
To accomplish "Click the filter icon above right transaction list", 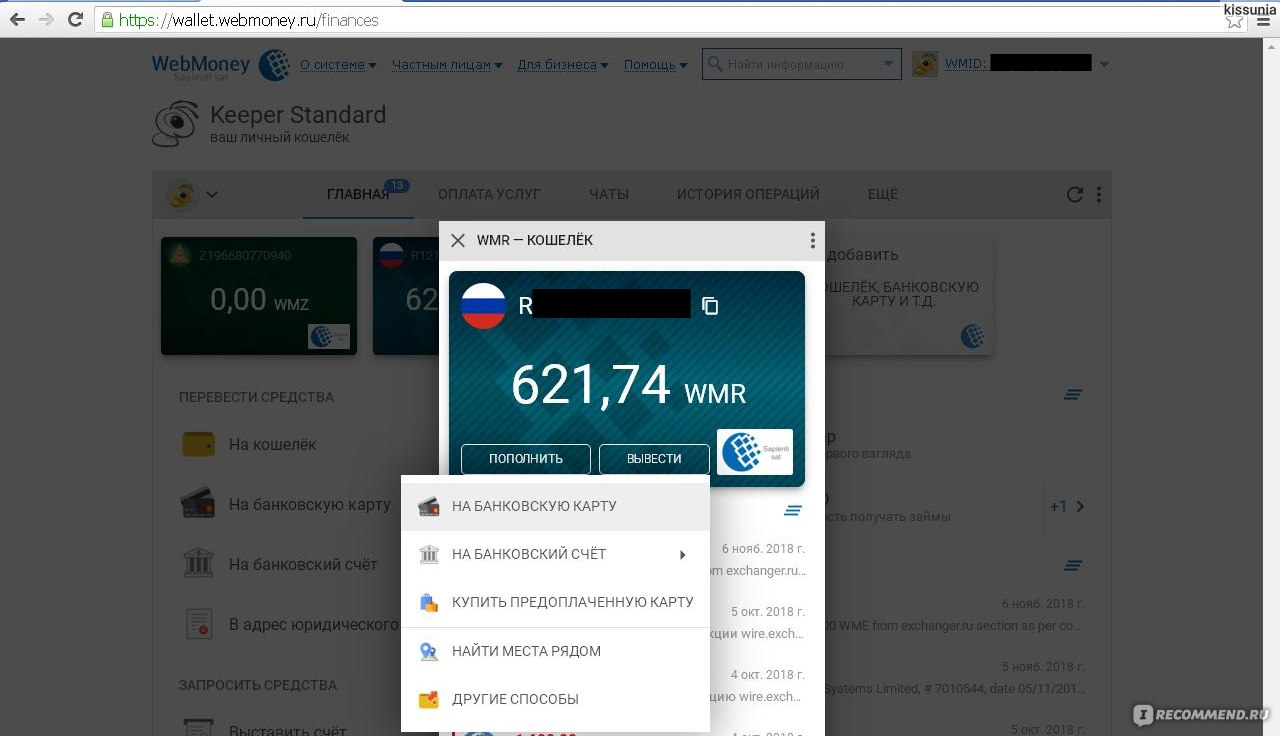I will 1073,565.
